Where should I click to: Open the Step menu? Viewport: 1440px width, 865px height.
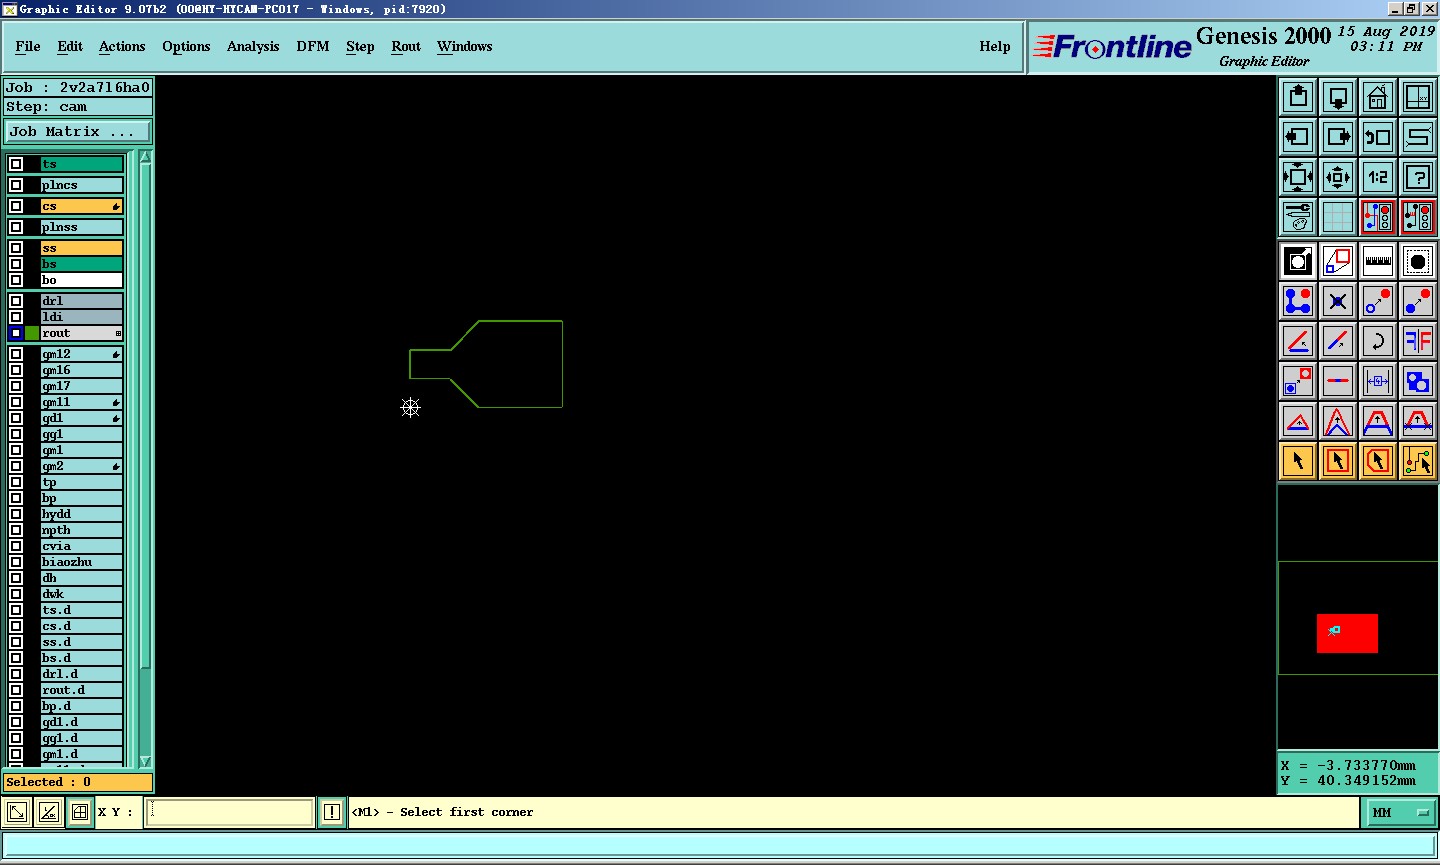[360, 47]
